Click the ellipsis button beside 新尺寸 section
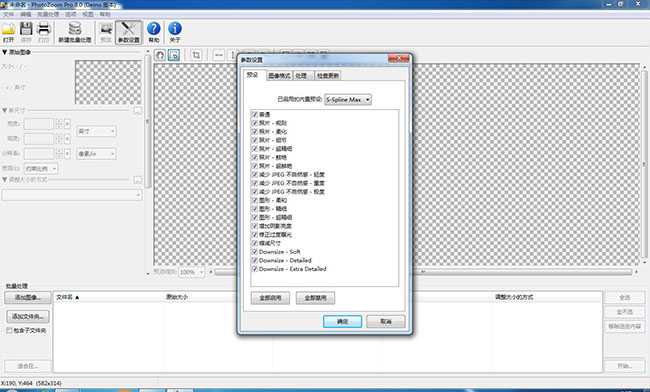Image resolution: width=650 pixels, height=392 pixels. (x=137, y=111)
